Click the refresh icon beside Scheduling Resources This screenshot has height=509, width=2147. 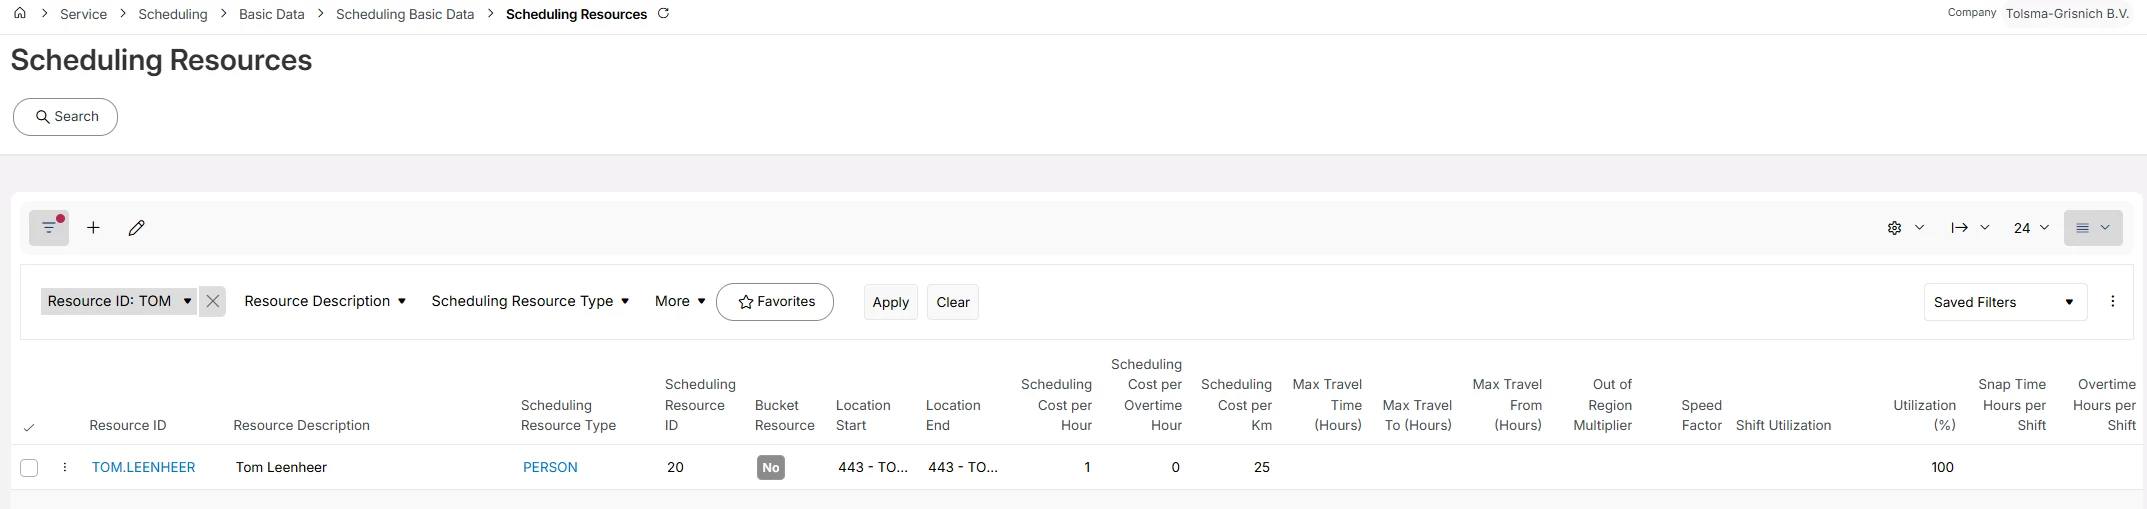point(663,14)
